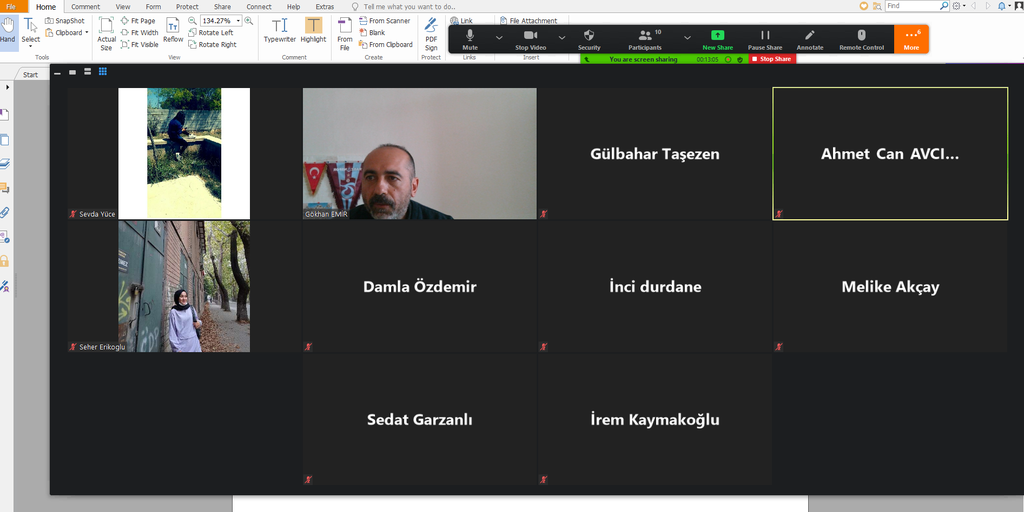Open the Security shield menu
Viewport: 1024px width, 512px height.
589,38
